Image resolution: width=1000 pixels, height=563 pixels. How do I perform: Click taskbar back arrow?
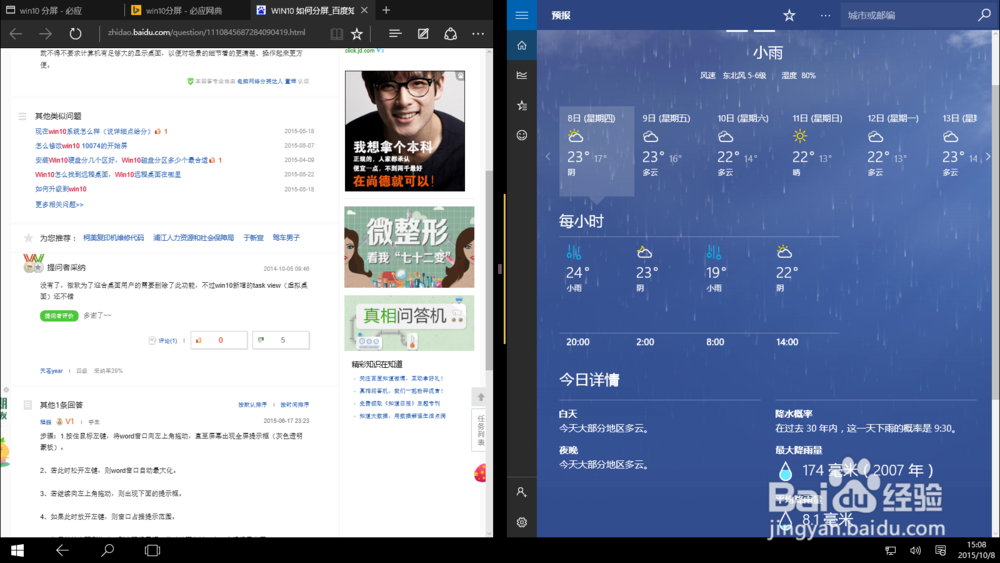point(62,550)
